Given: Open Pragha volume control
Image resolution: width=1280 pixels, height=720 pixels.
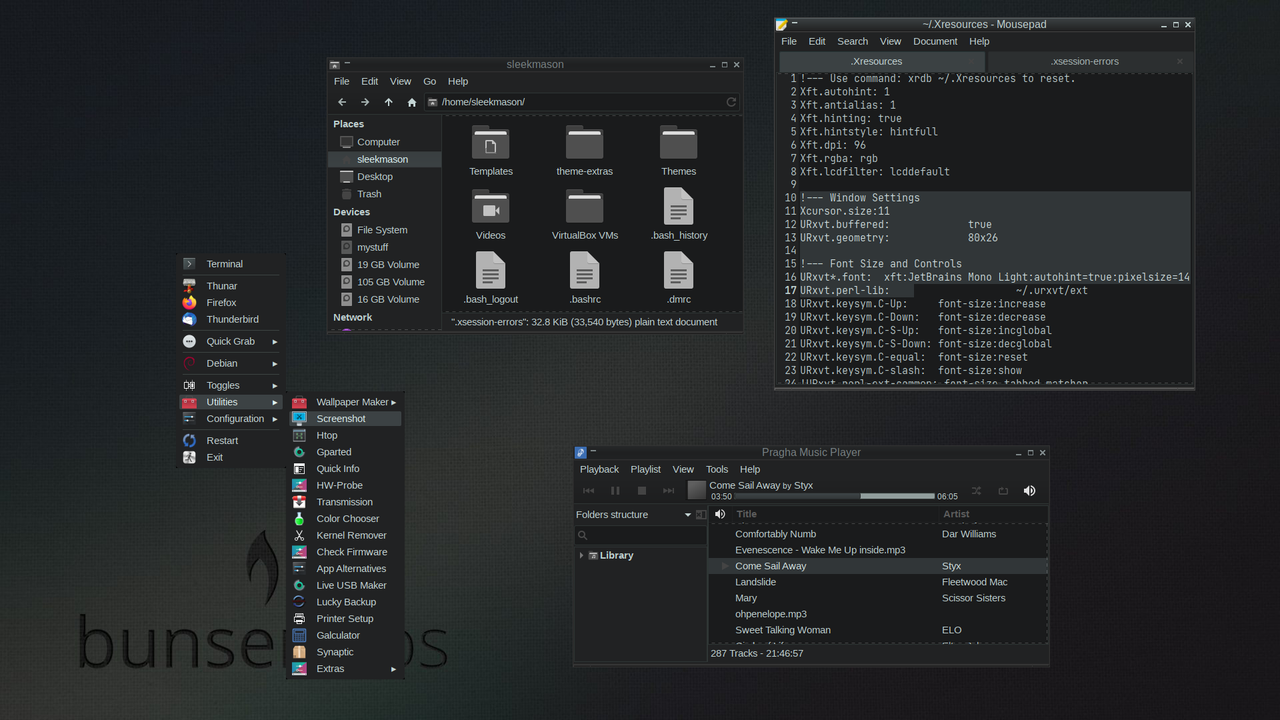Looking at the screenshot, I should (1029, 490).
